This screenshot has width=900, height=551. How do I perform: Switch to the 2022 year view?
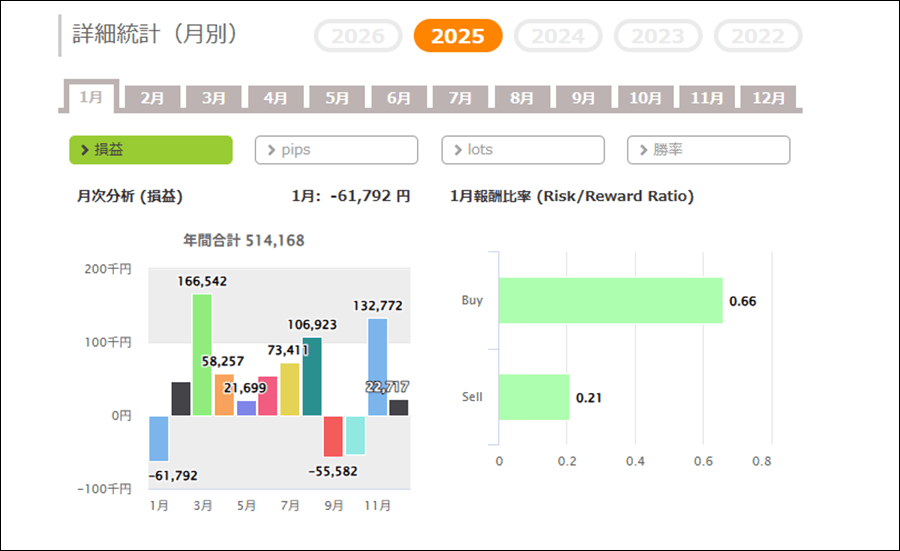click(x=757, y=37)
